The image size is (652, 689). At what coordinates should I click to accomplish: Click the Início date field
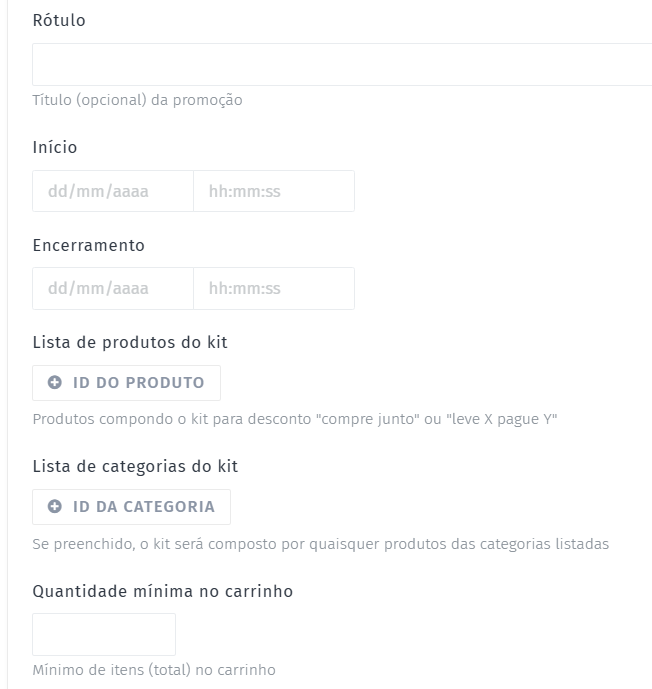113,191
